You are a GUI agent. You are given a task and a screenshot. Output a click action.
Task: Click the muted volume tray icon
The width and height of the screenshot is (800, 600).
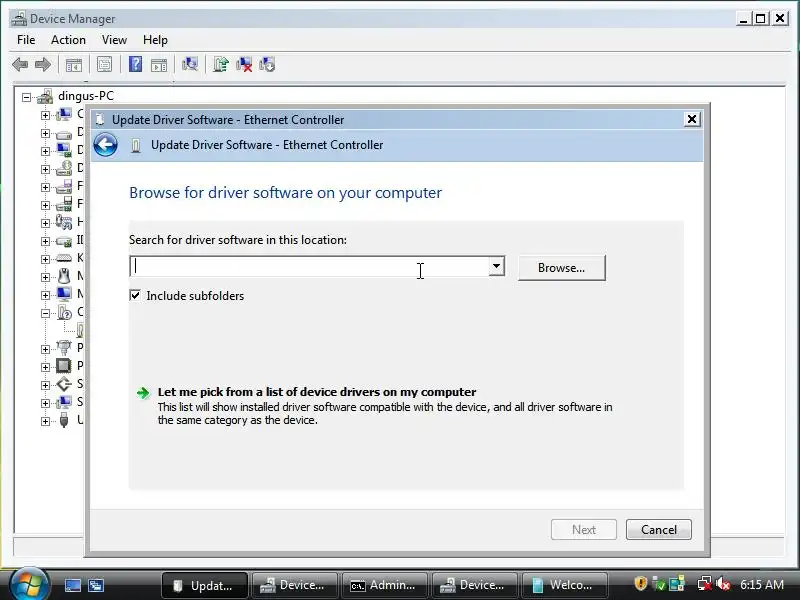722,584
